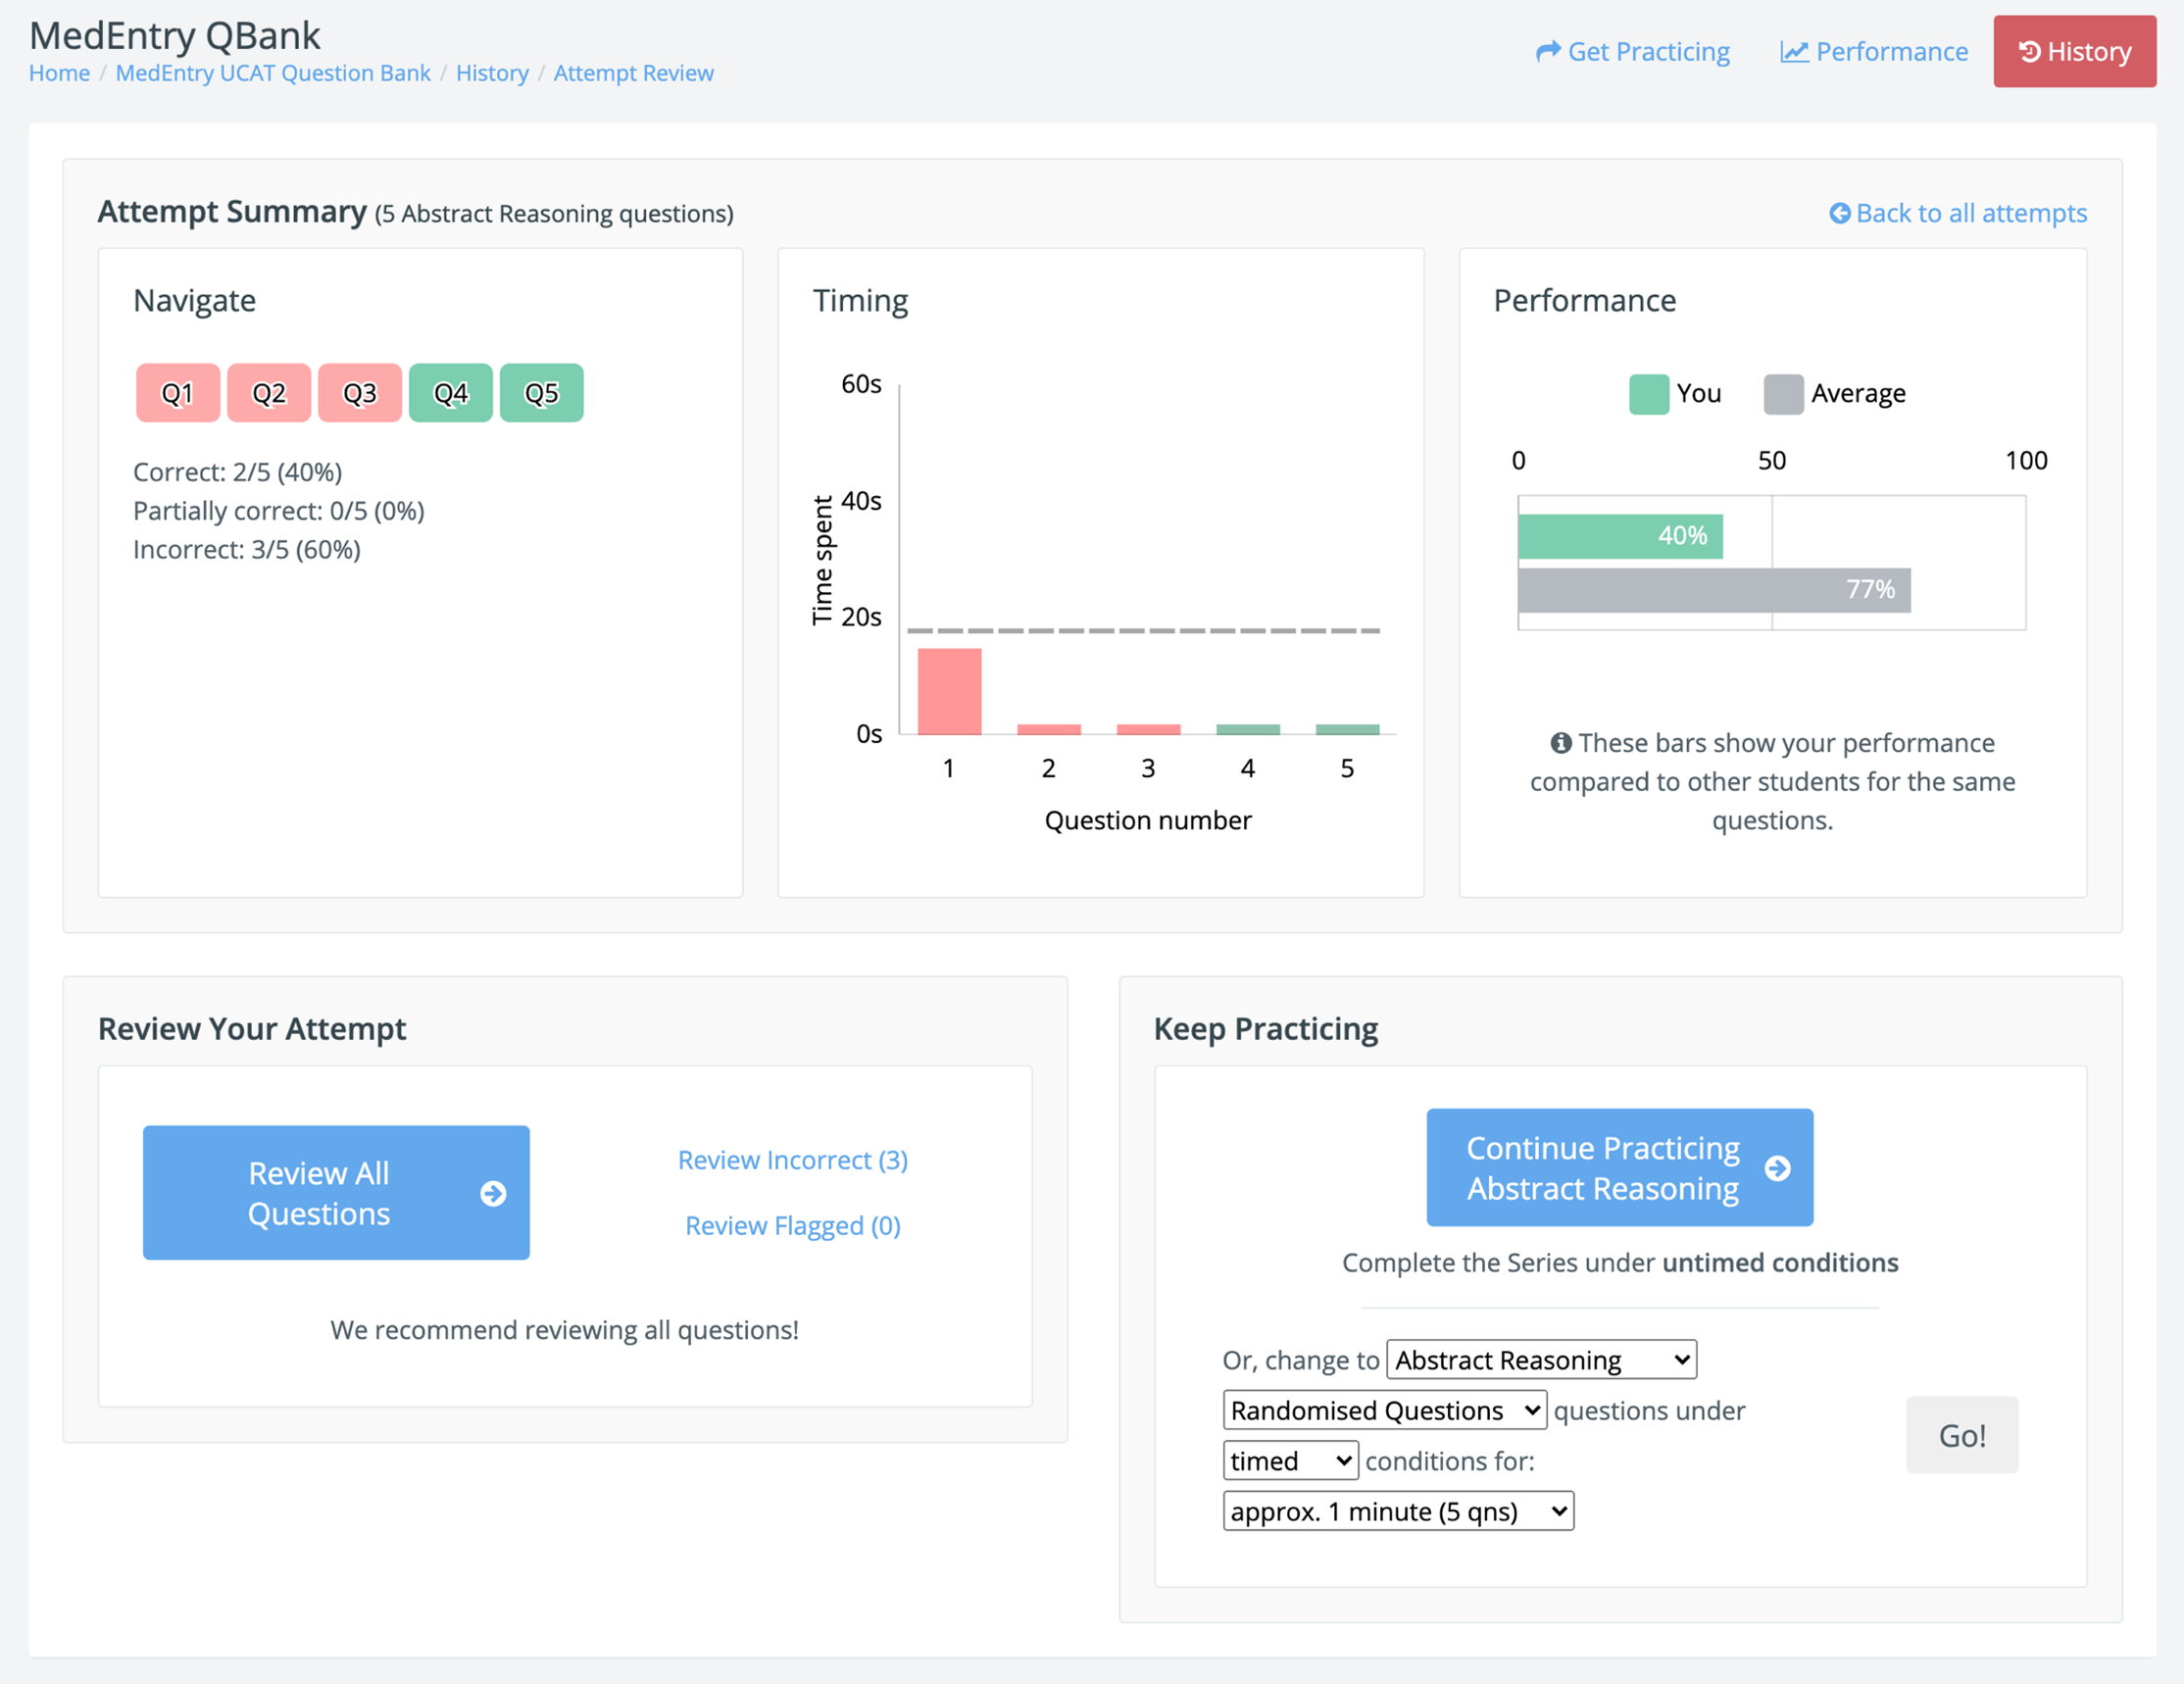This screenshot has height=1684, width=2184.
Task: Click the History clock icon
Action: (2029, 52)
